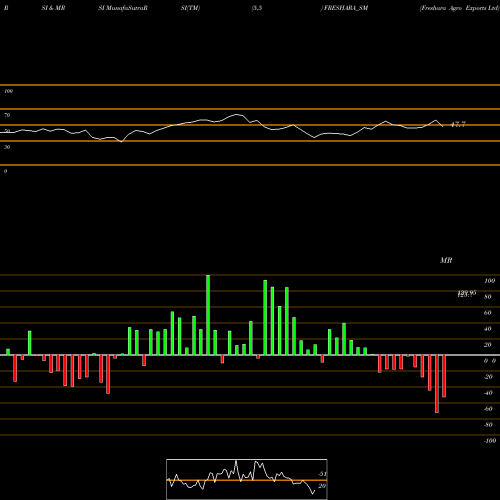Click the RSI axis label '70'
Image resolution: width=500 pixels, height=500 pixels.
click(x=7, y=115)
